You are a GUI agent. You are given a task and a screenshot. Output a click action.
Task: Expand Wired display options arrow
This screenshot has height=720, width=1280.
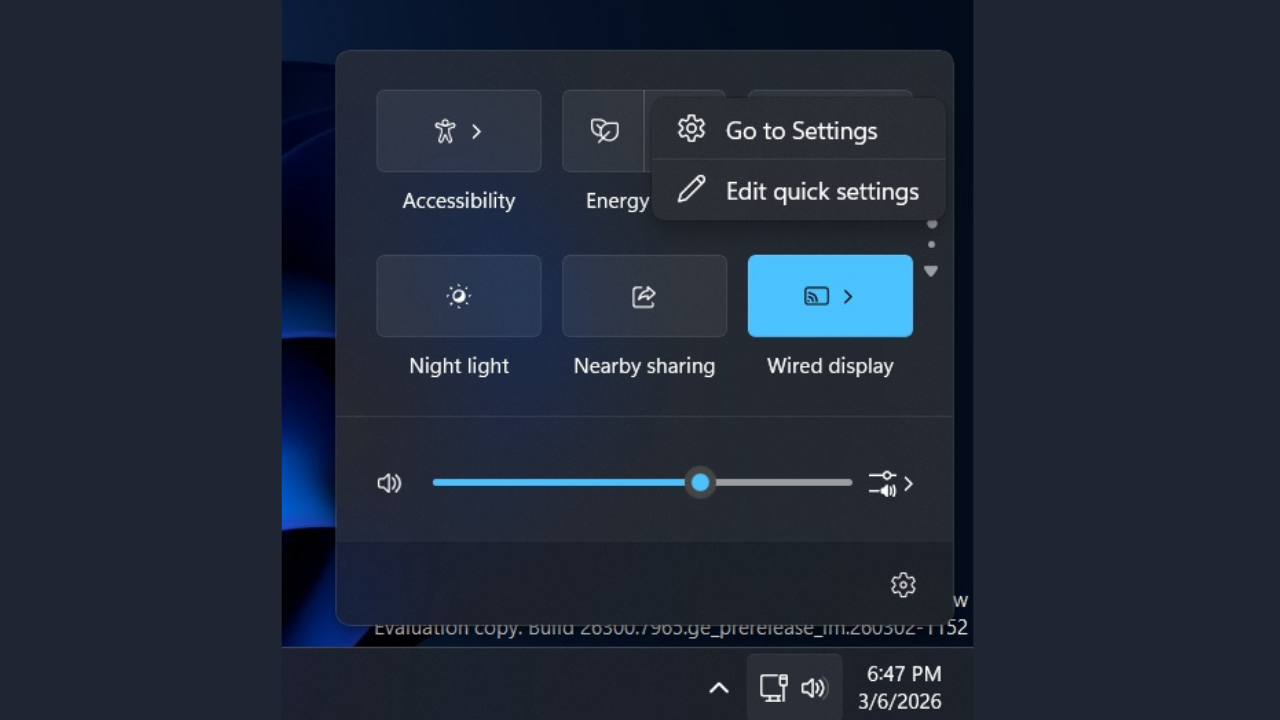coord(849,296)
